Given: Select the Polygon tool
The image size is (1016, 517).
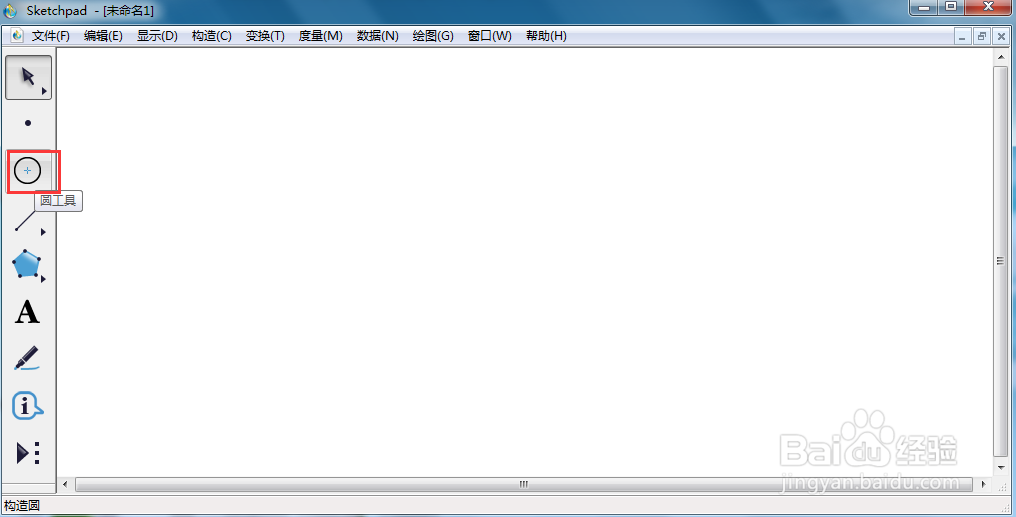Looking at the screenshot, I should pyautogui.click(x=27, y=265).
